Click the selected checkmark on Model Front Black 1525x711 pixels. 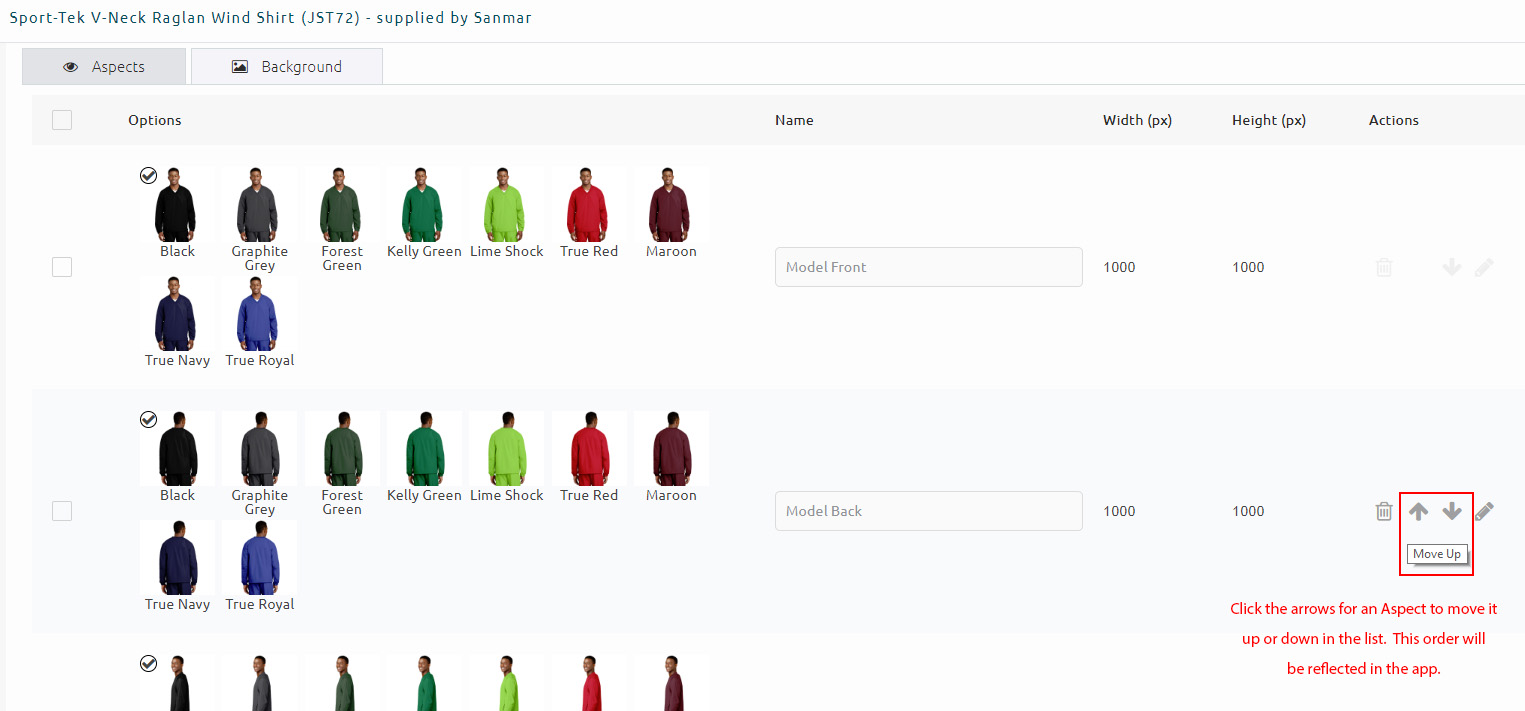148,176
